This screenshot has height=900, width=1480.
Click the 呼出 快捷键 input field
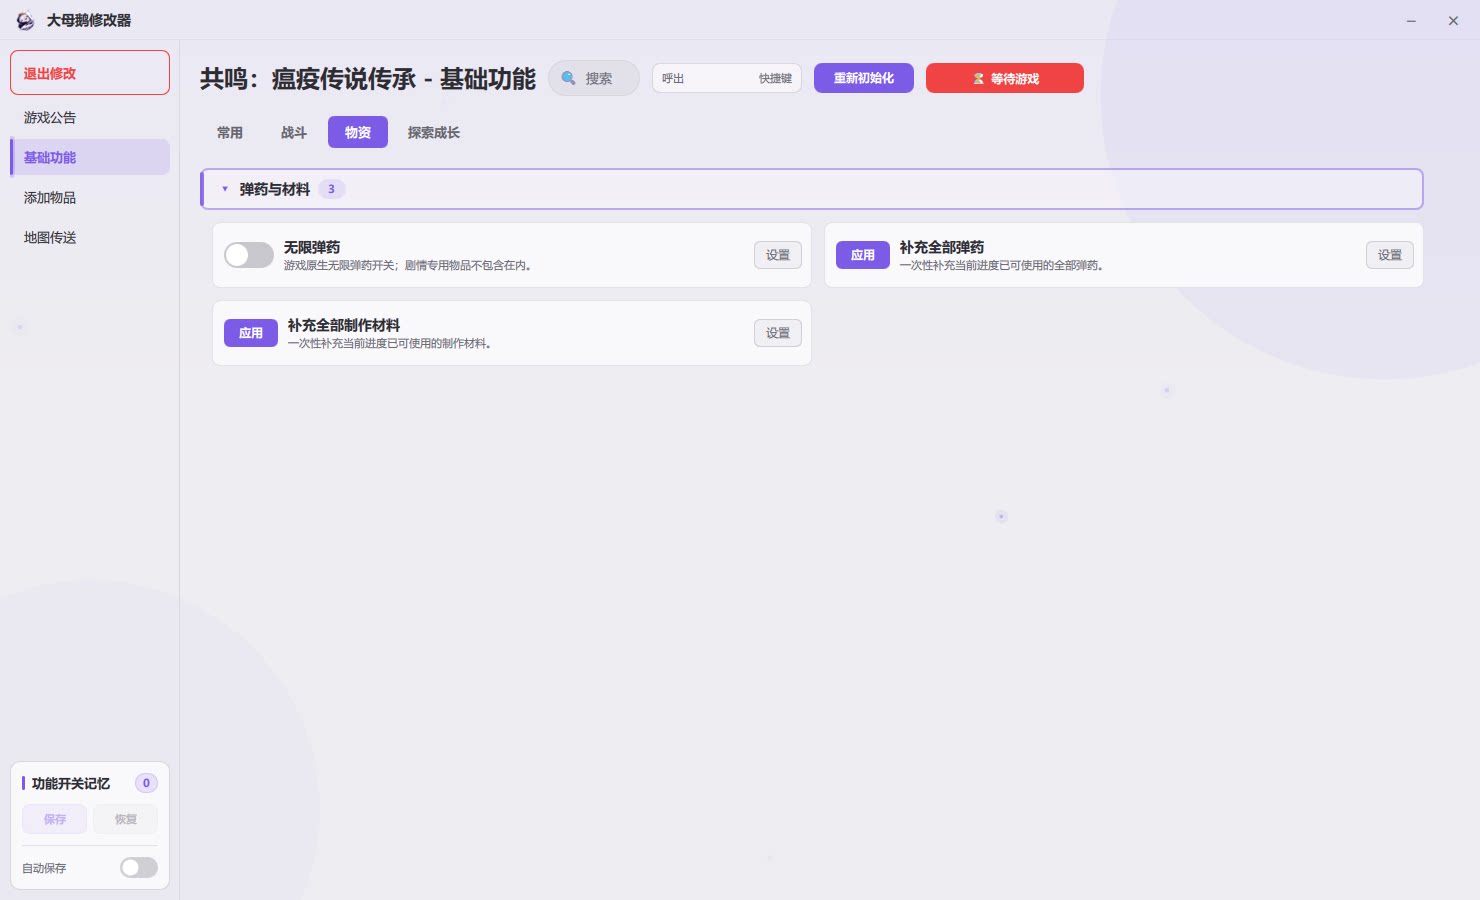(x=727, y=78)
